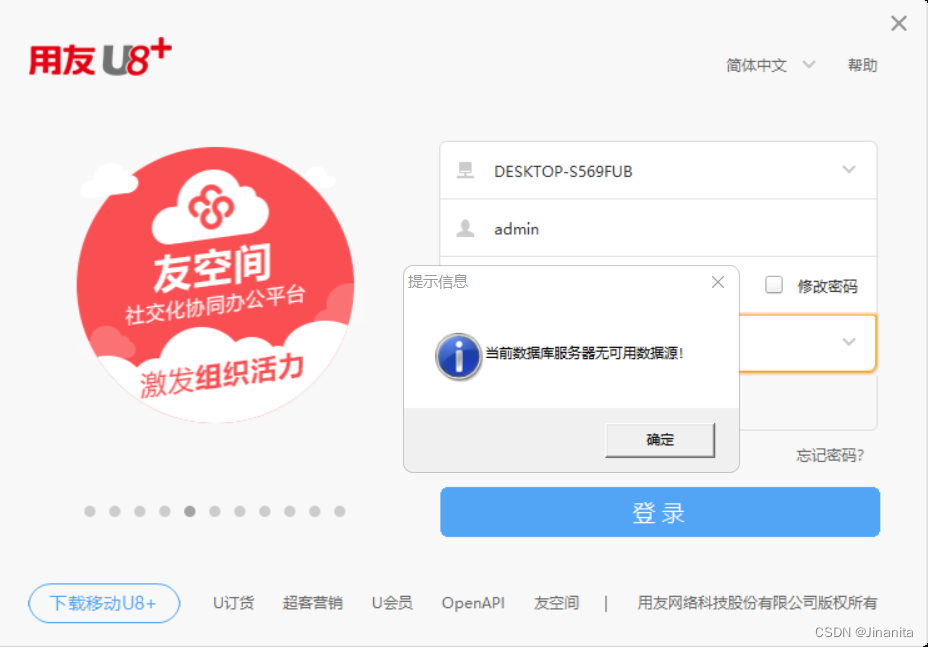Click the 下载移动U8+ button
The height and width of the screenshot is (647, 928).
point(104,603)
